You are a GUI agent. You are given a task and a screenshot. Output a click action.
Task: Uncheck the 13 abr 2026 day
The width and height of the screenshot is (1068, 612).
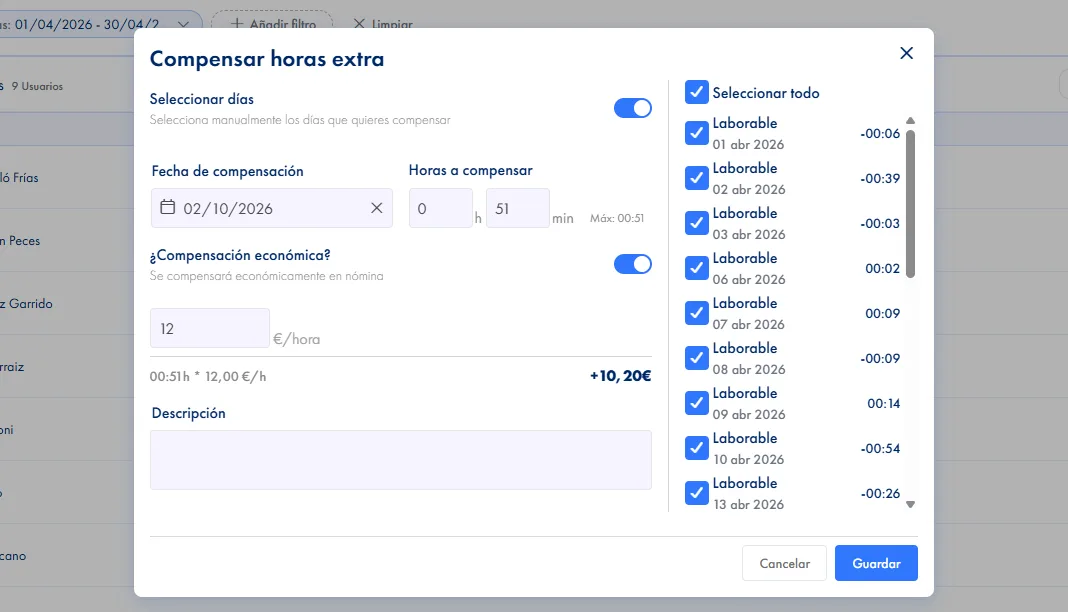tap(697, 493)
